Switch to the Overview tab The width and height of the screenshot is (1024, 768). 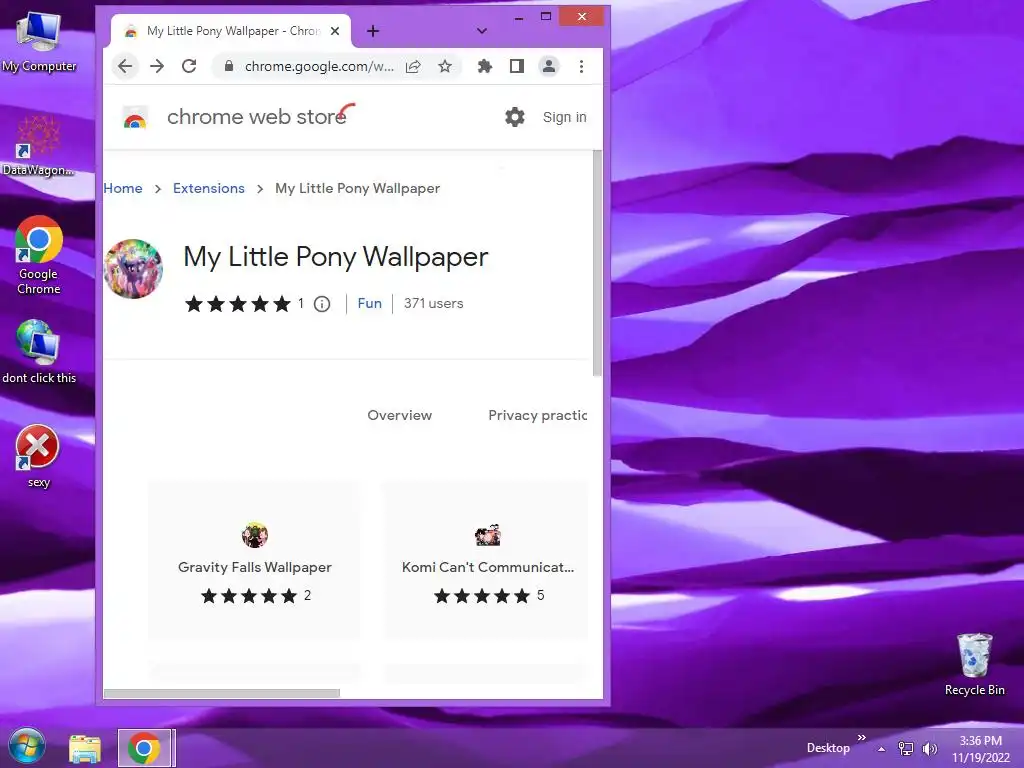tap(400, 415)
